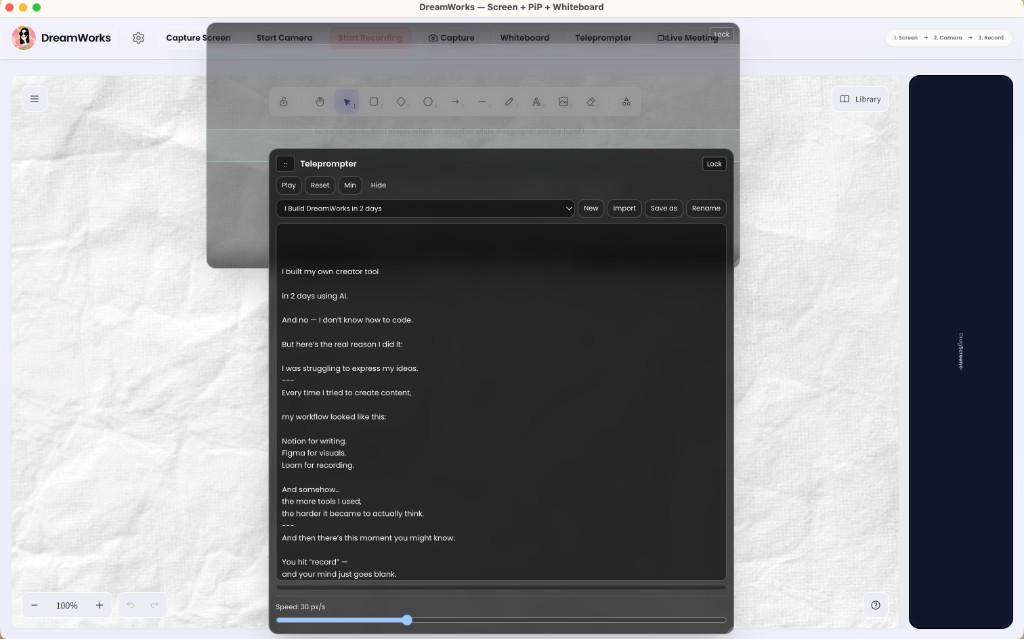1024x639 pixels.
Task: Hide the teleprompter panel
Action: (378, 186)
